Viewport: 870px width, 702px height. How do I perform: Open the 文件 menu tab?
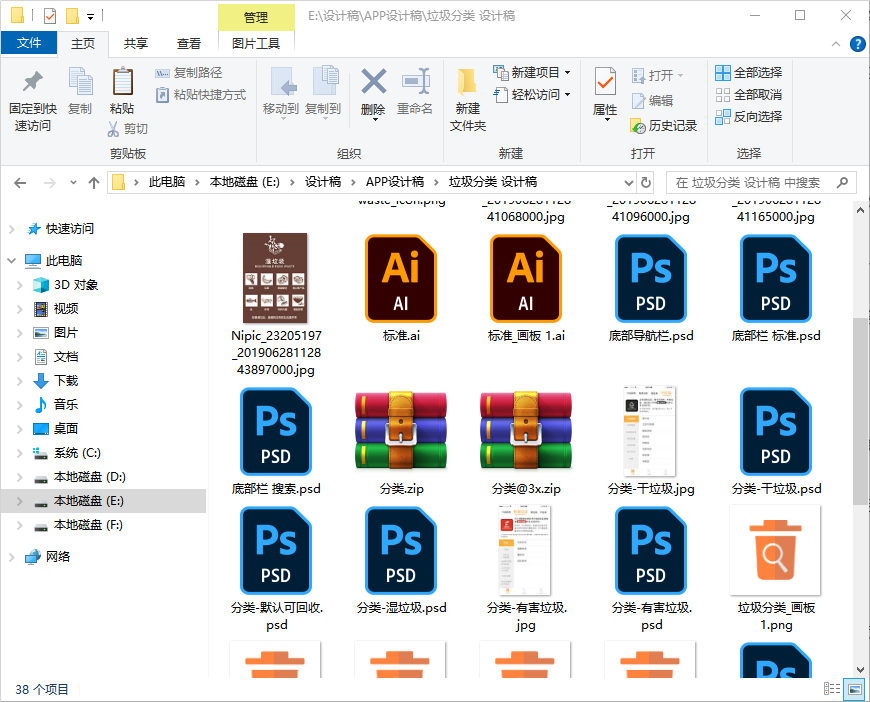tap(29, 43)
